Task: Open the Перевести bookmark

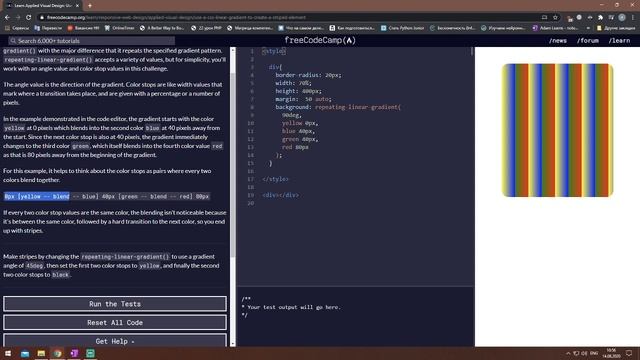Action: coord(48,28)
